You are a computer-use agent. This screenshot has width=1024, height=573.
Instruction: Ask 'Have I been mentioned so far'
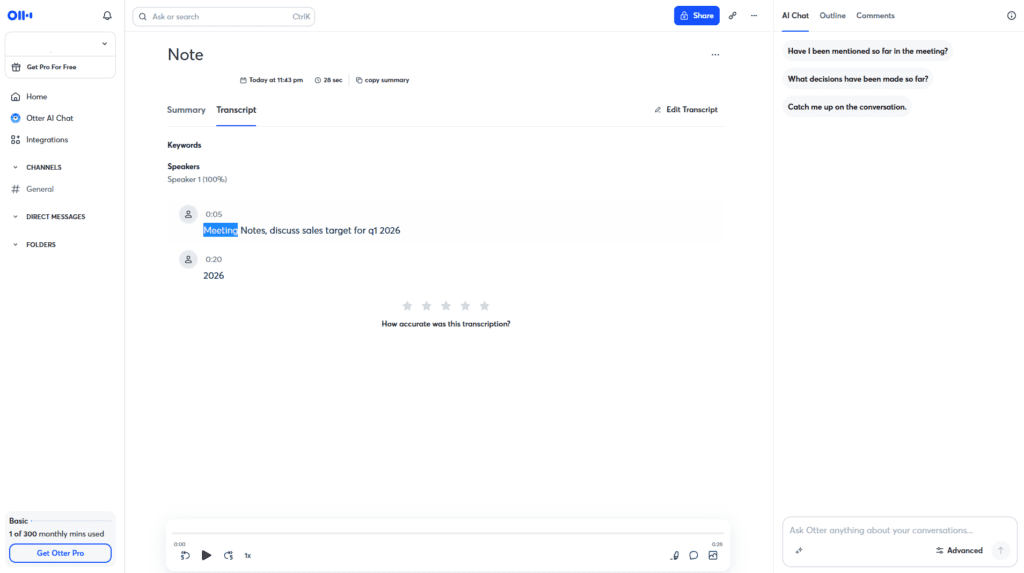click(x=867, y=51)
